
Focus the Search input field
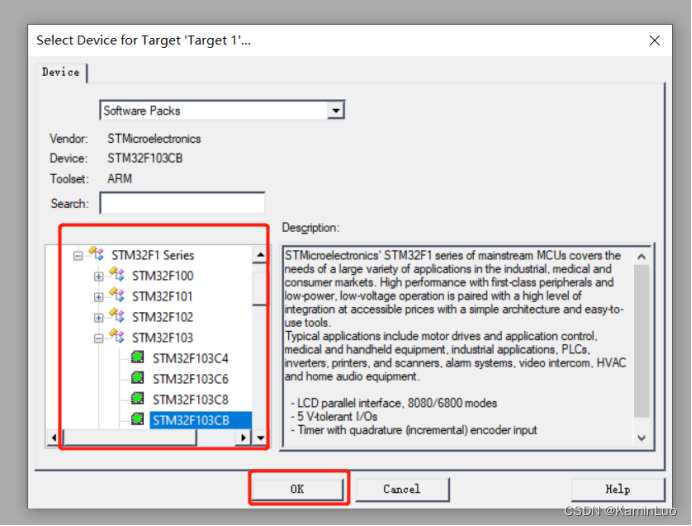click(x=182, y=203)
